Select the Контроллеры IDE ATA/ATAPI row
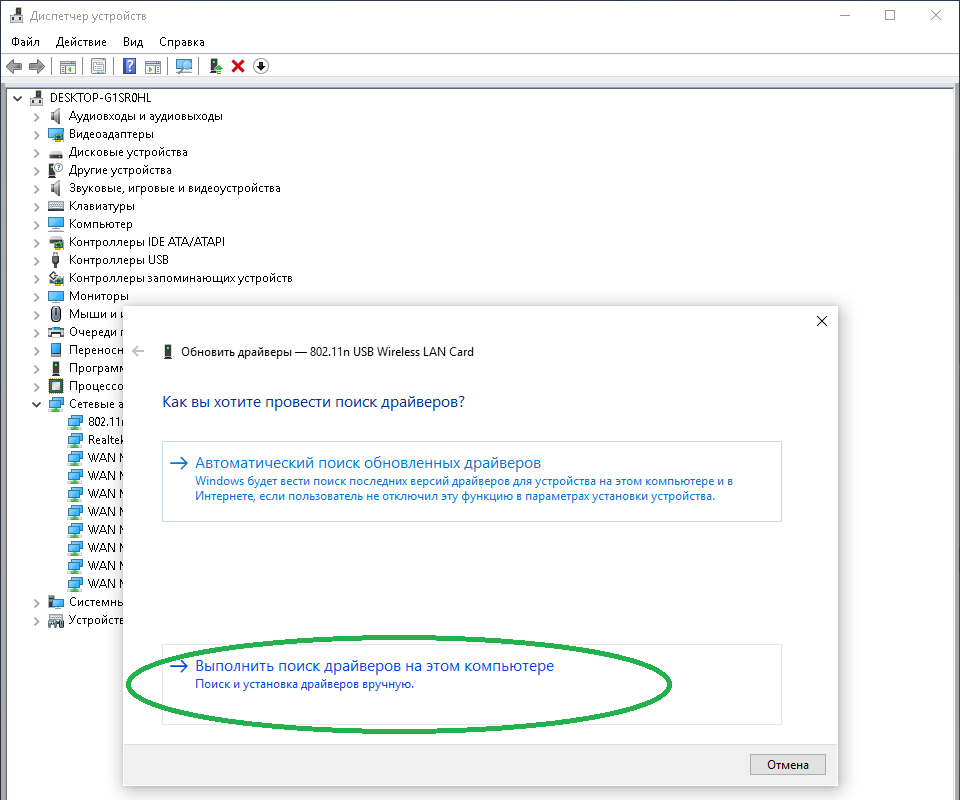 [146, 242]
